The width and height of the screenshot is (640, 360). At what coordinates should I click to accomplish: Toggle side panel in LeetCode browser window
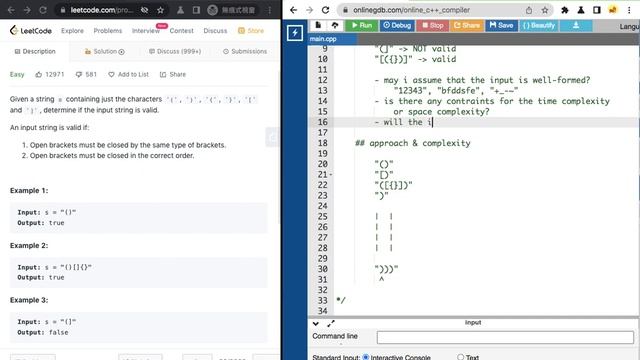pyautogui.click(x=196, y=10)
